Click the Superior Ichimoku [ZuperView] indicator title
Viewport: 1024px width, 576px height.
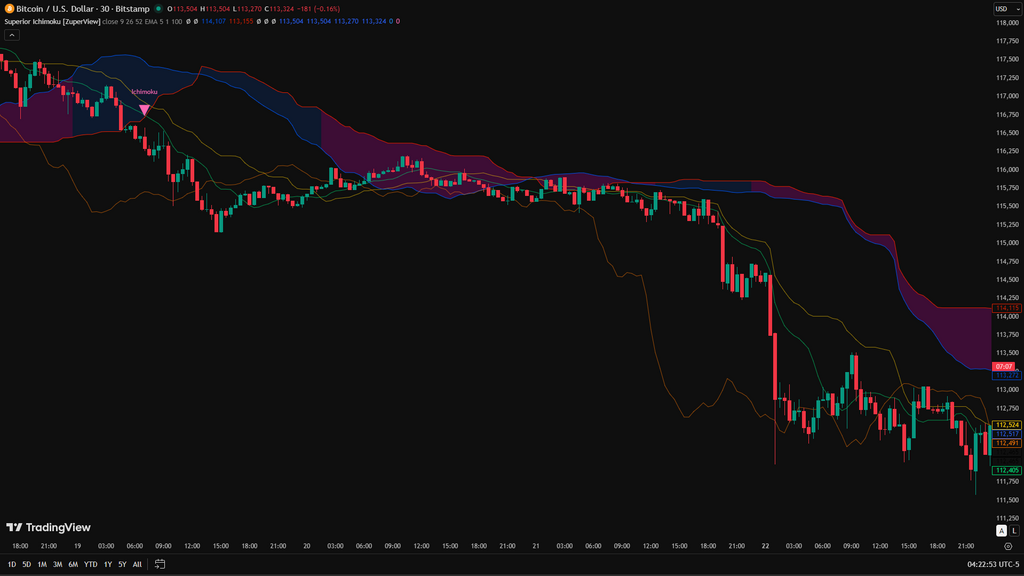click(x=50, y=21)
